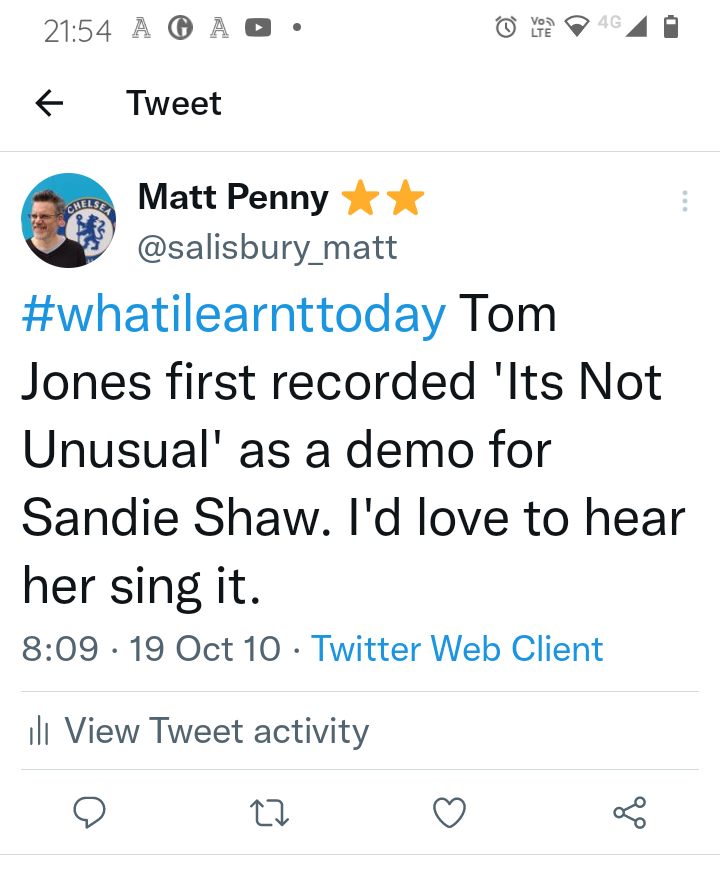
Task: Tap the battery status icon
Action: (x=672, y=28)
